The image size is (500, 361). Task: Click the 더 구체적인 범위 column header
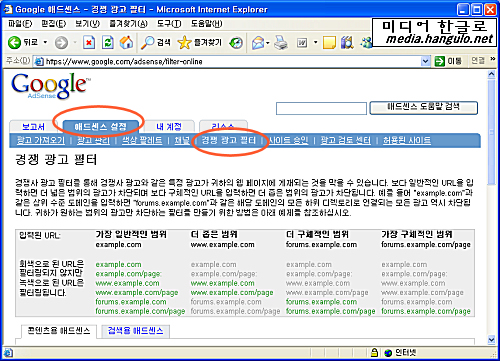pyautogui.click(x=317, y=234)
